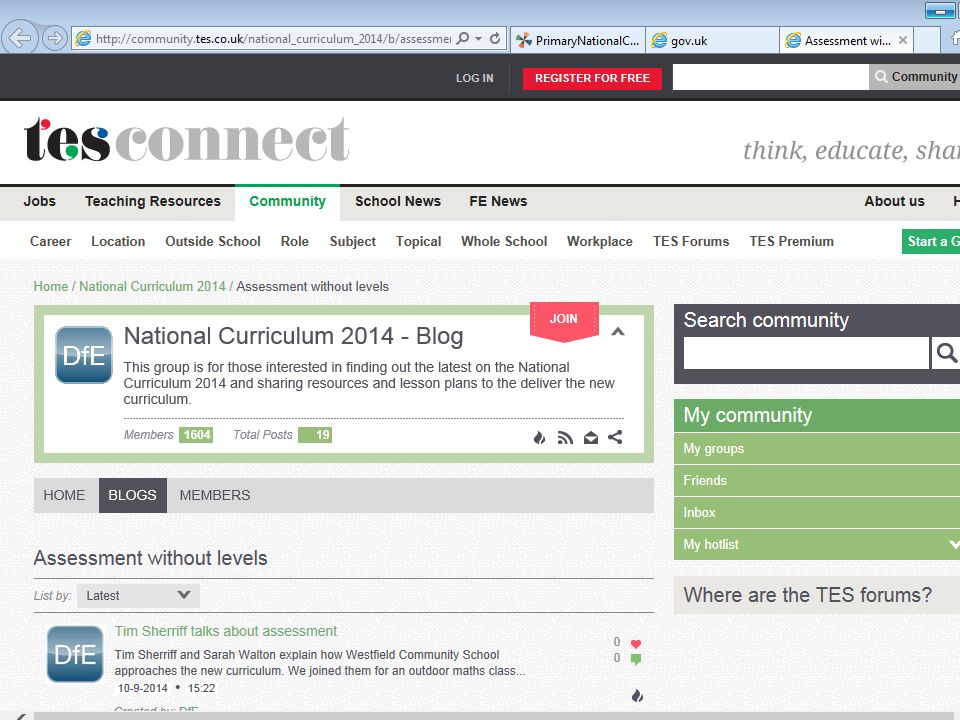Refresh the page with reload icon

click(495, 39)
